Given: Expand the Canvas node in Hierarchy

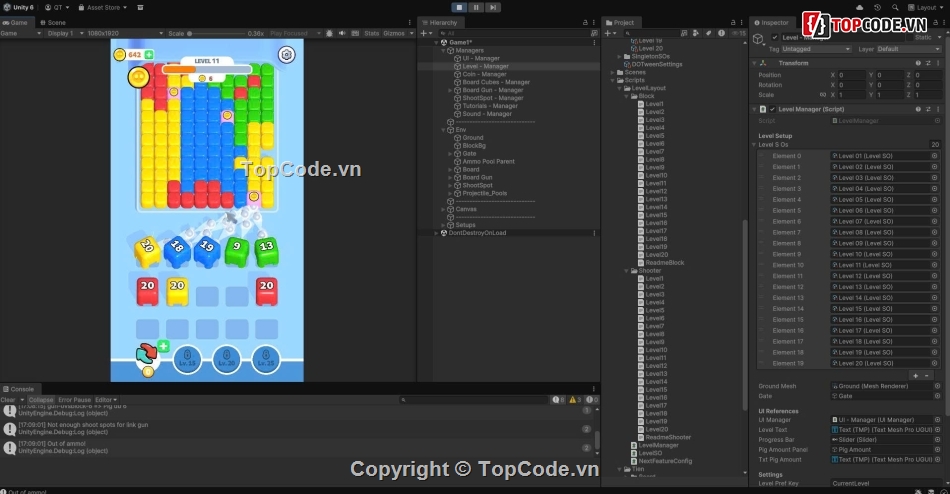Looking at the screenshot, I should click(x=443, y=209).
